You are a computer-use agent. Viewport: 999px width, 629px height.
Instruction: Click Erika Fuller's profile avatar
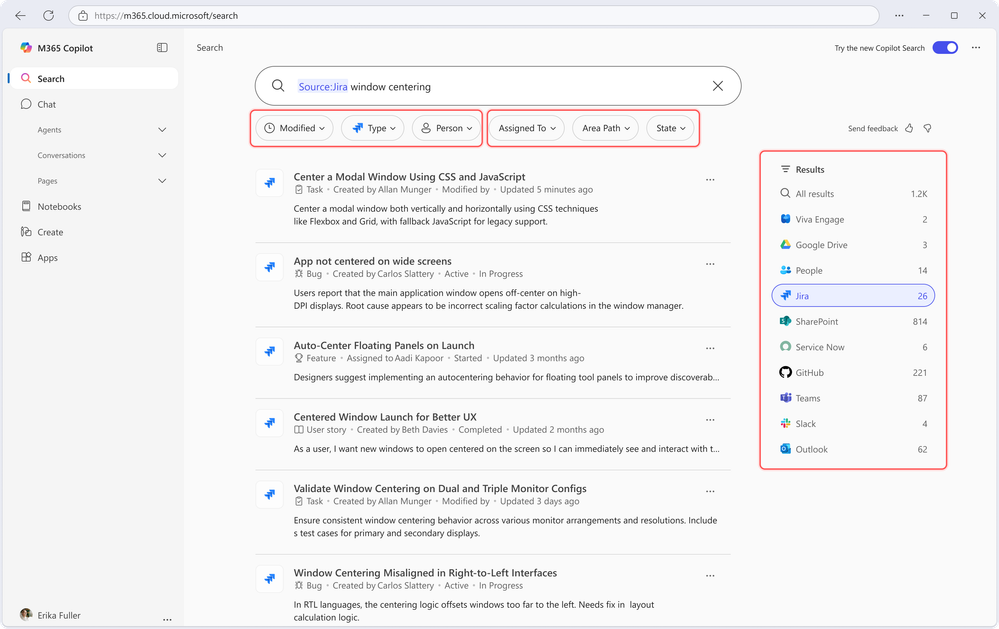[x=26, y=614]
